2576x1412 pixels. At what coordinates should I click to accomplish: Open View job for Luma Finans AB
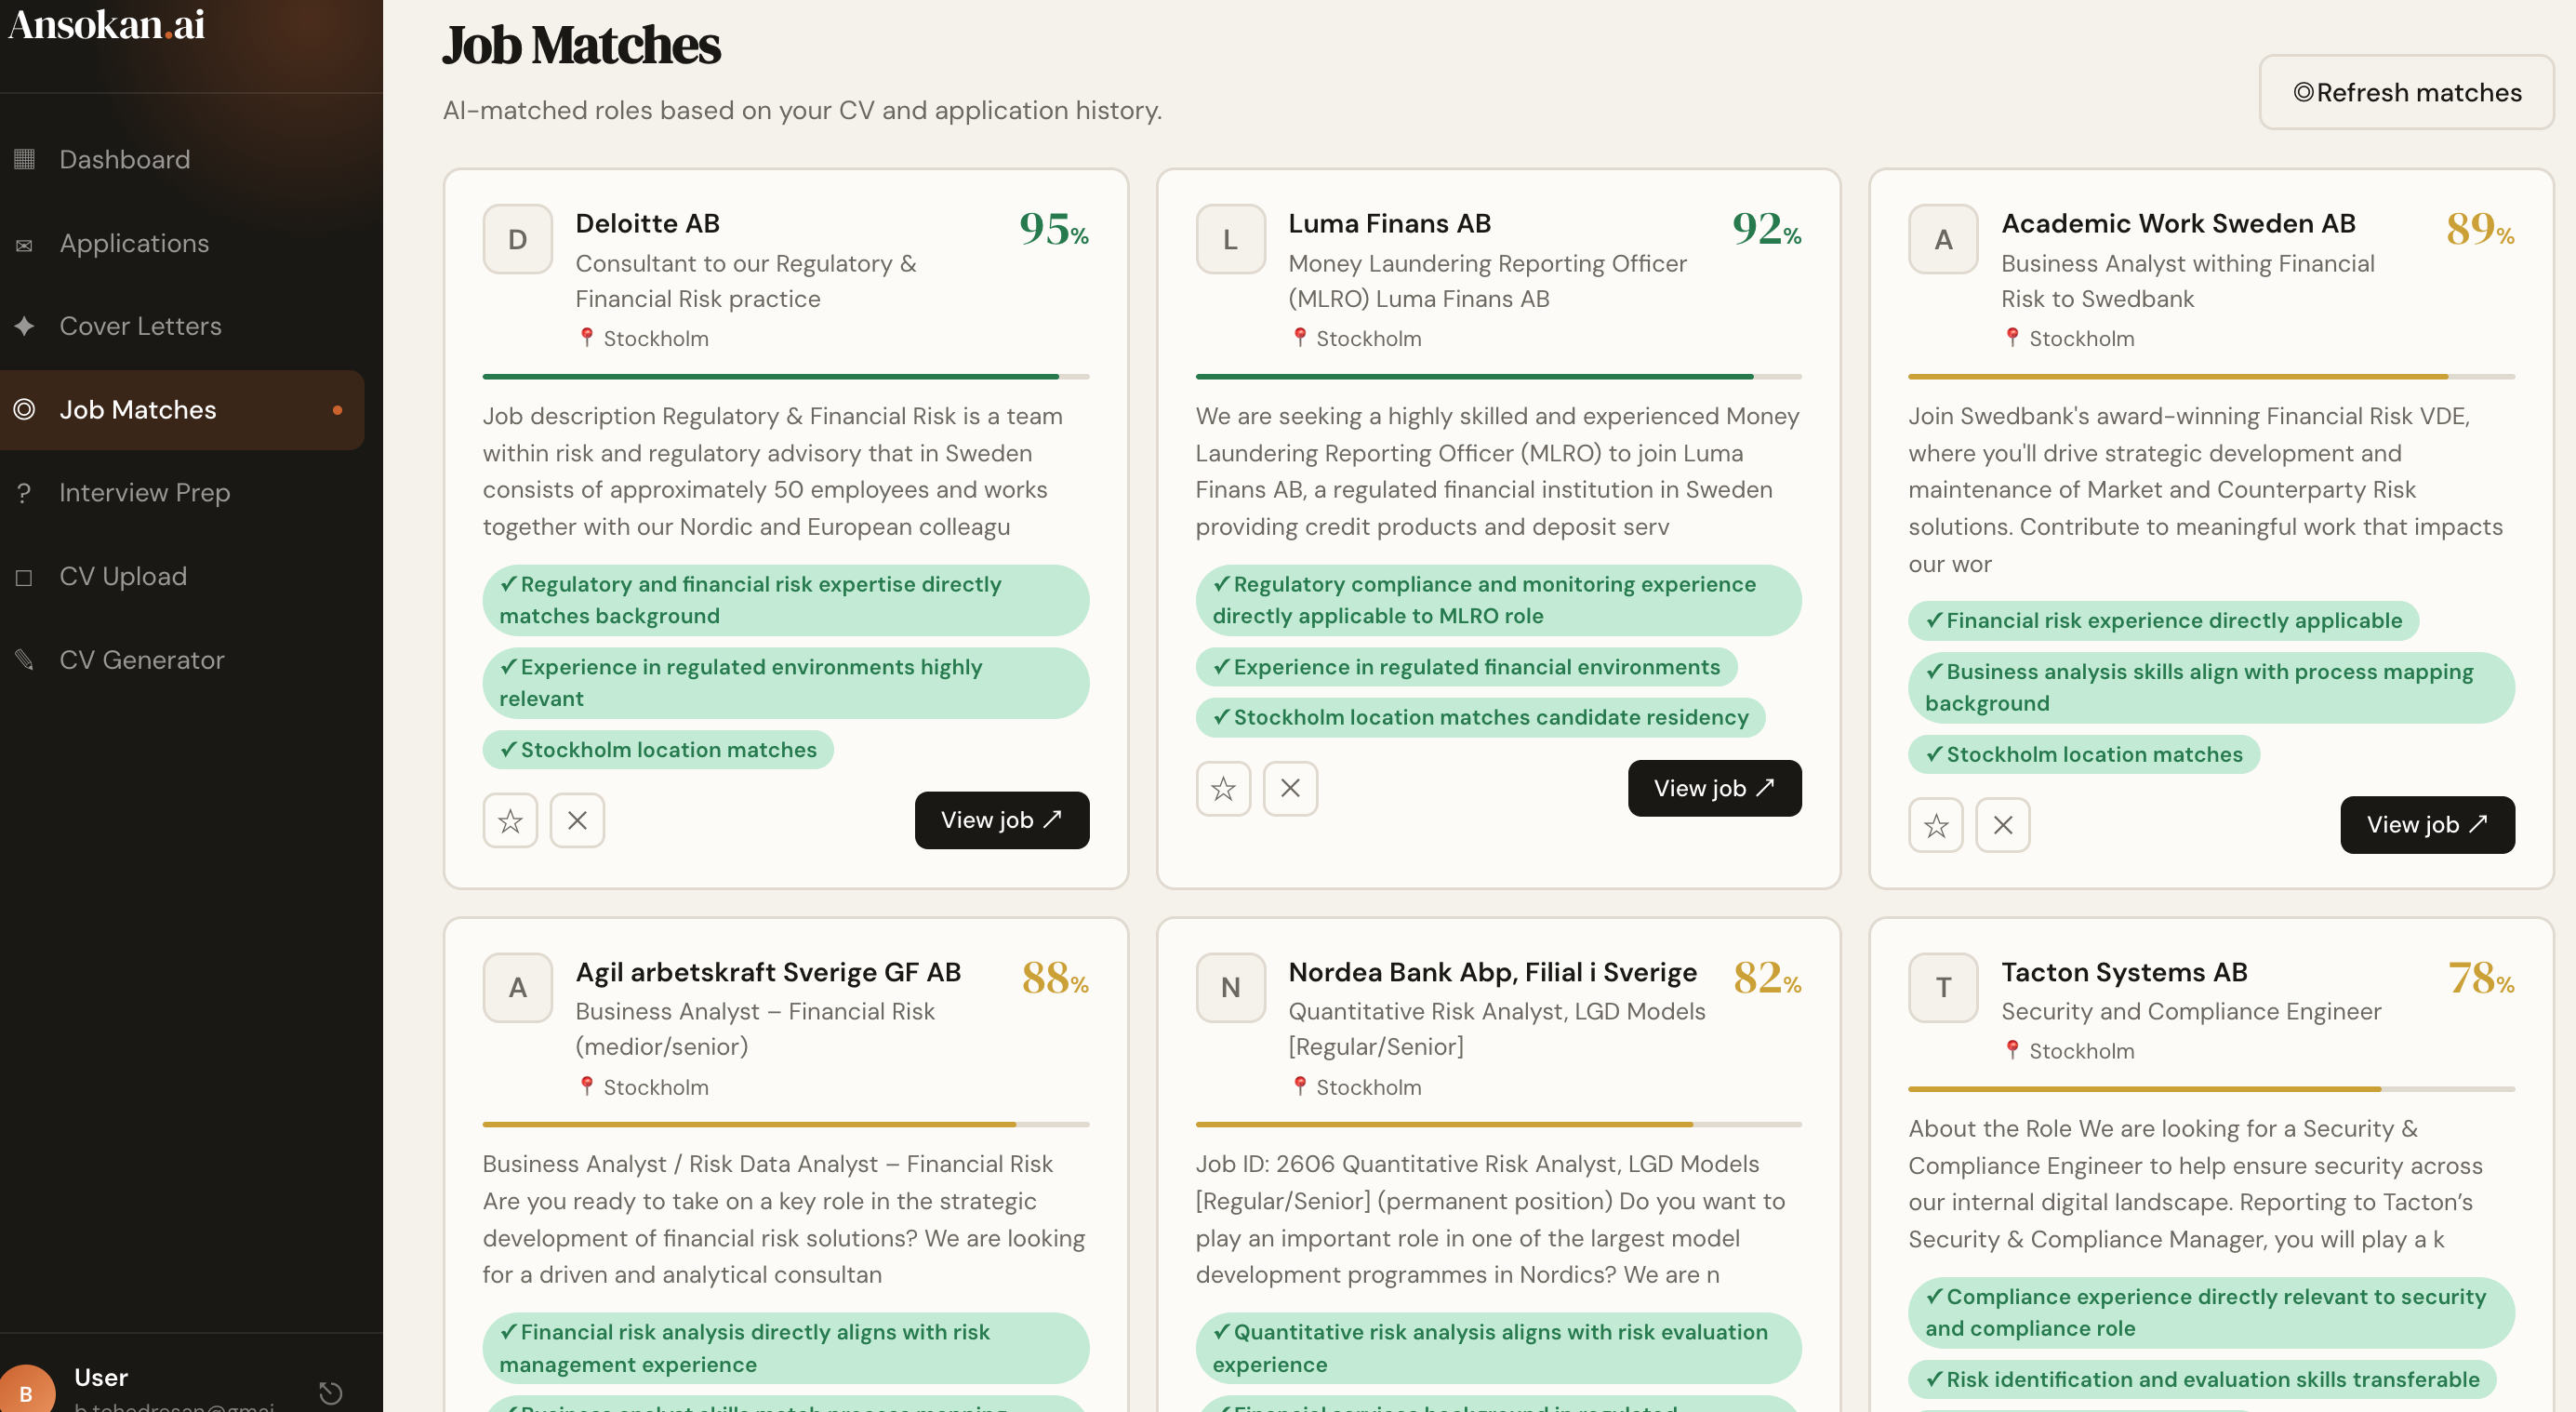(1713, 788)
